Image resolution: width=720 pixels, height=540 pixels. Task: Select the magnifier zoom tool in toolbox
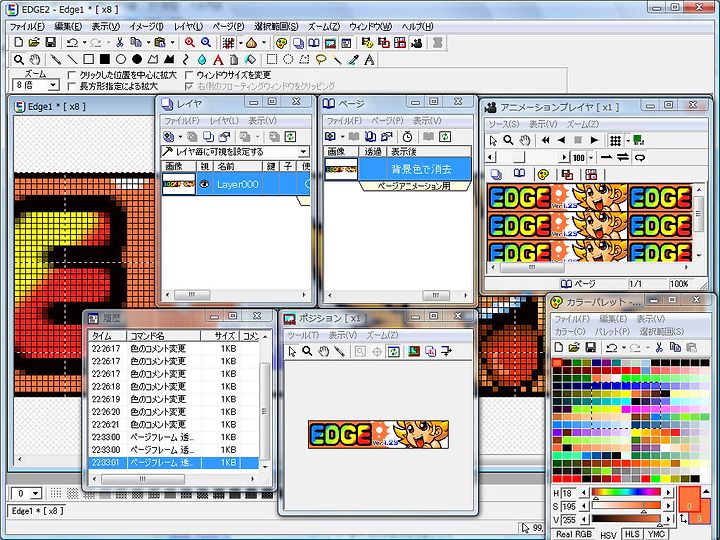(x=18, y=60)
